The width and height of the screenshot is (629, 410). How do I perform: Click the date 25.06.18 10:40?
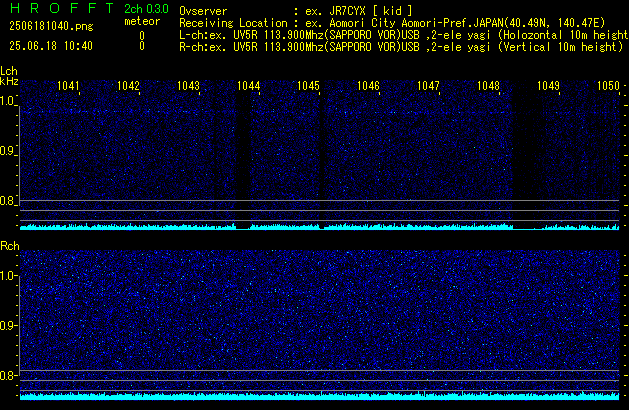[51, 46]
